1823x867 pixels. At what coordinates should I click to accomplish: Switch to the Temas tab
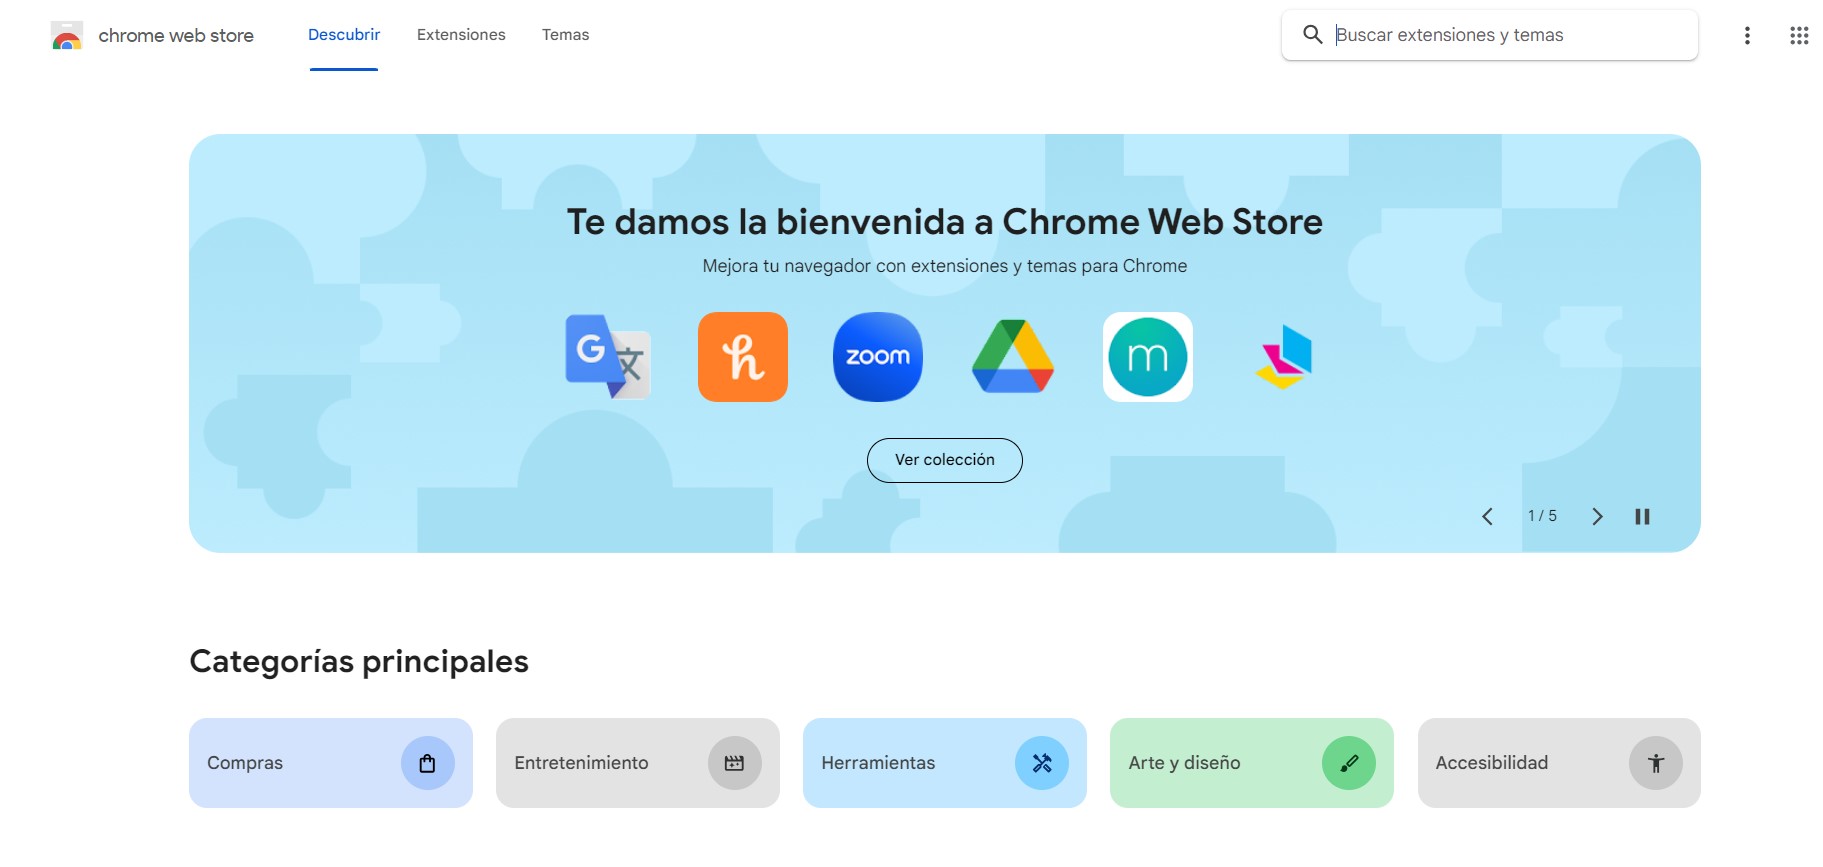click(x=566, y=35)
